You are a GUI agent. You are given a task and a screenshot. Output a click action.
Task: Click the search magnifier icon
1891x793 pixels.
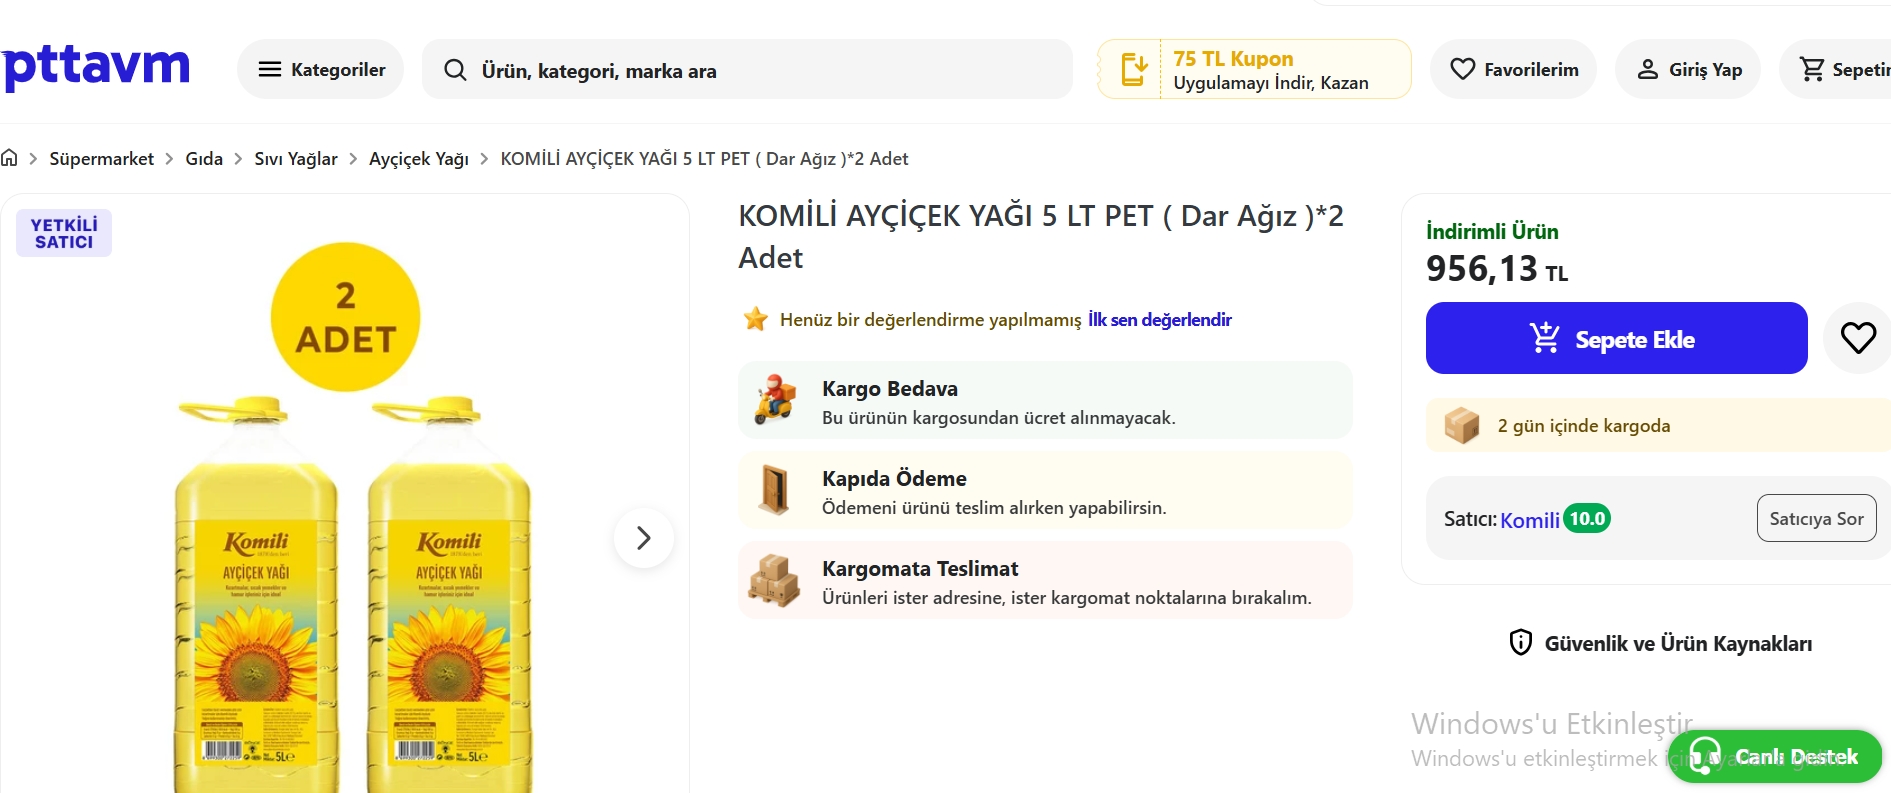click(x=456, y=70)
